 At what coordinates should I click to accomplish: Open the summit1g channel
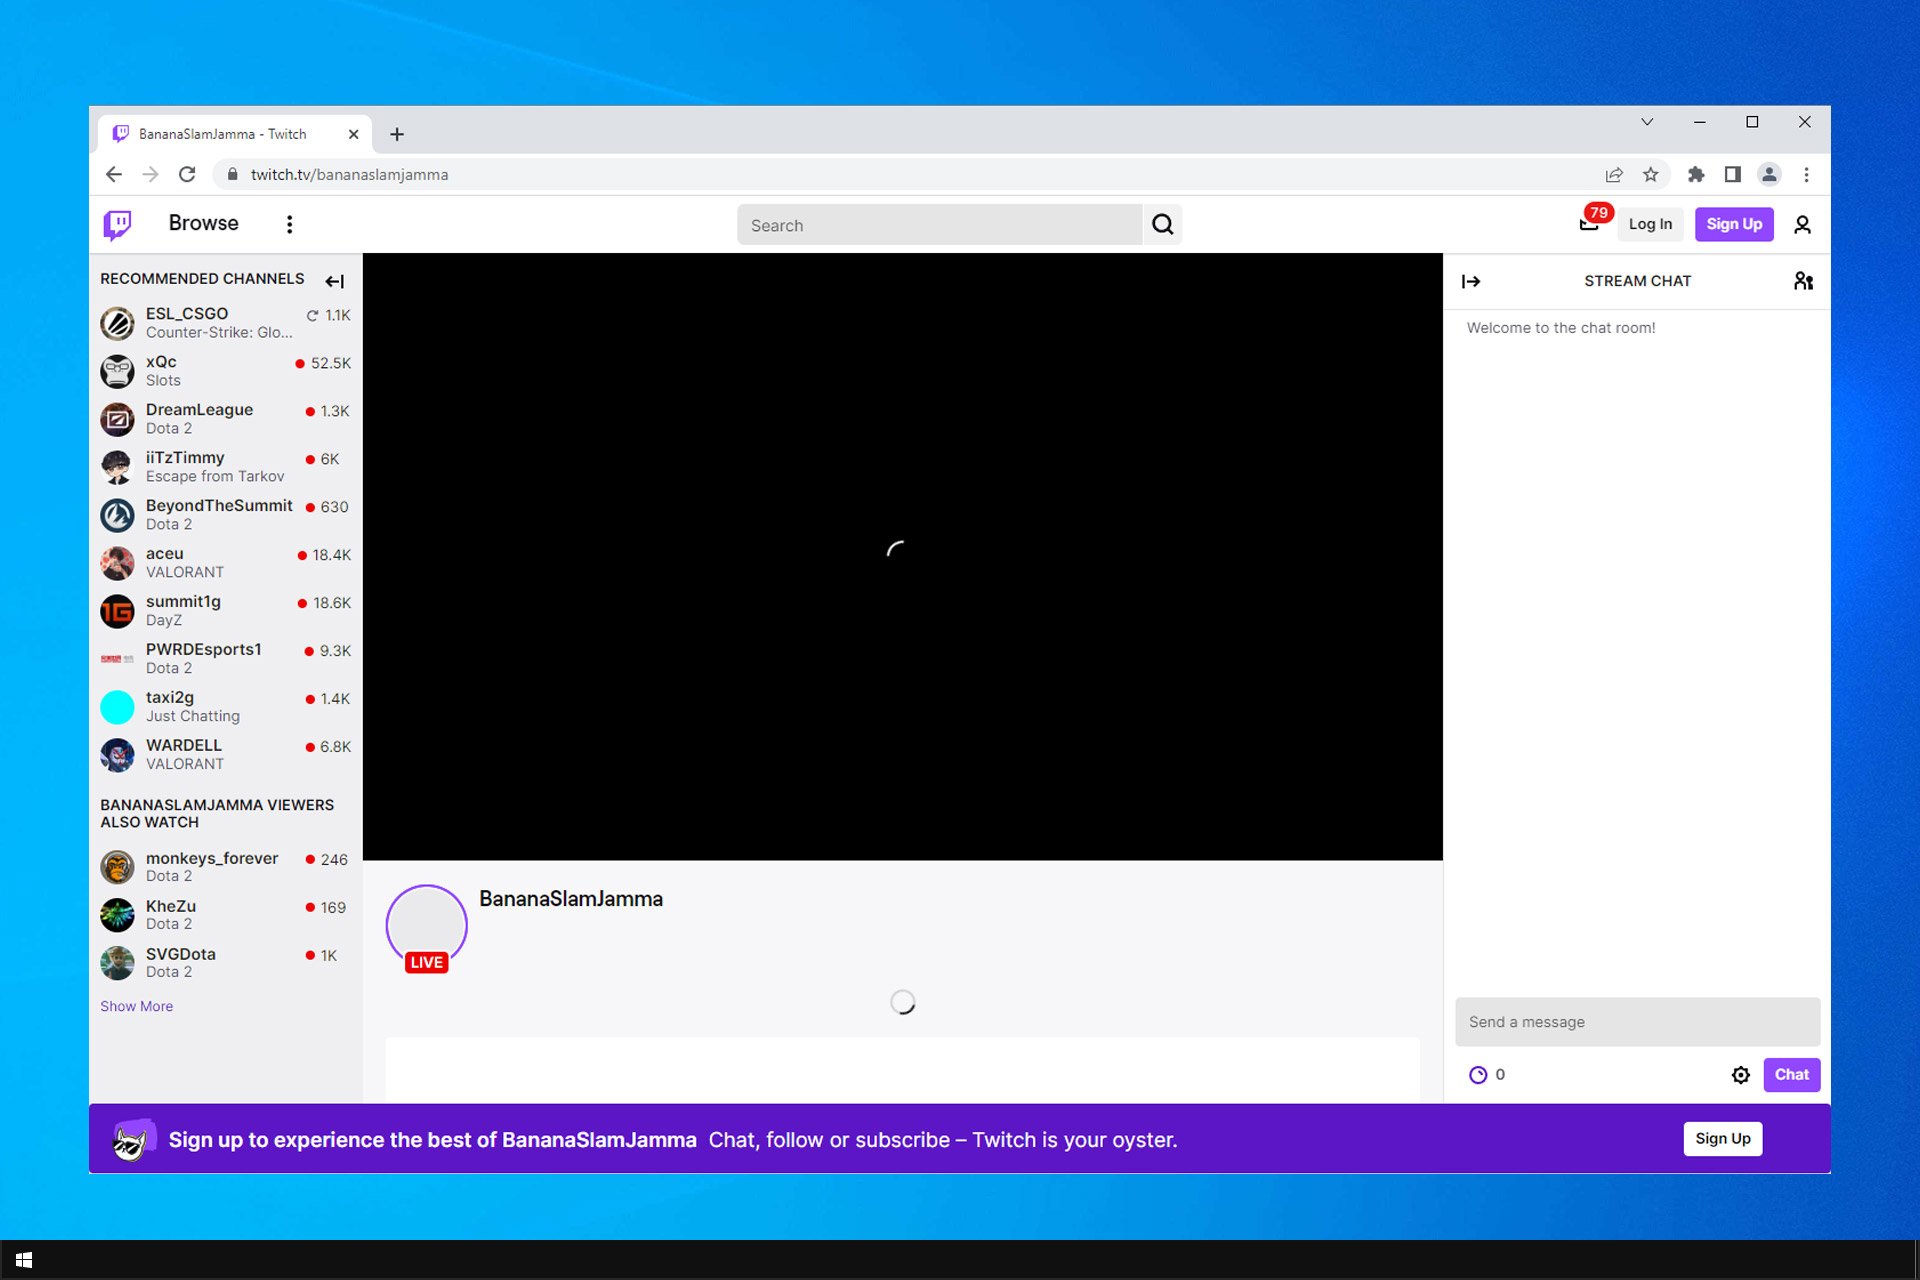pyautogui.click(x=226, y=611)
